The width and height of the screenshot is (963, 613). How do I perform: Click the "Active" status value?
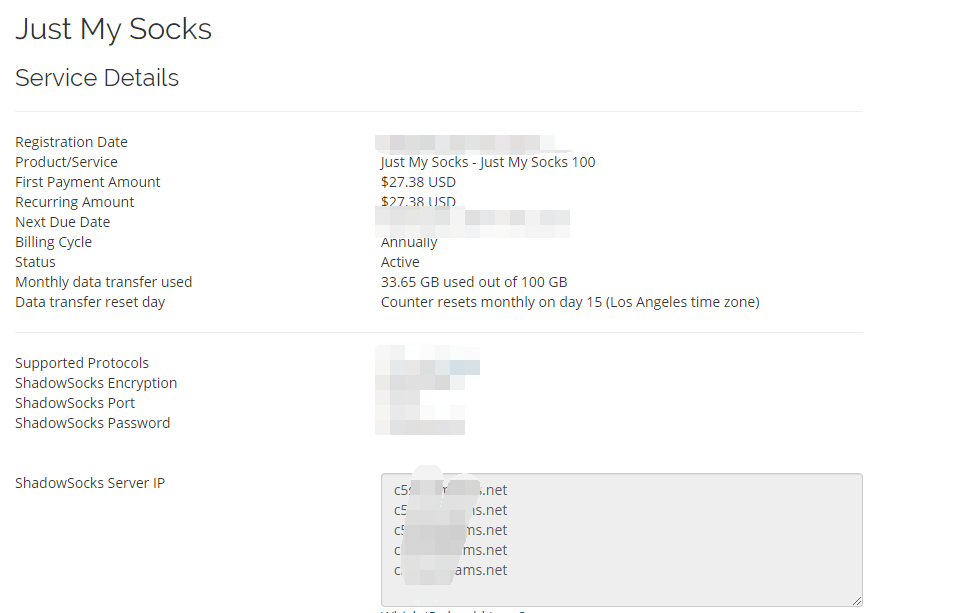pos(400,262)
